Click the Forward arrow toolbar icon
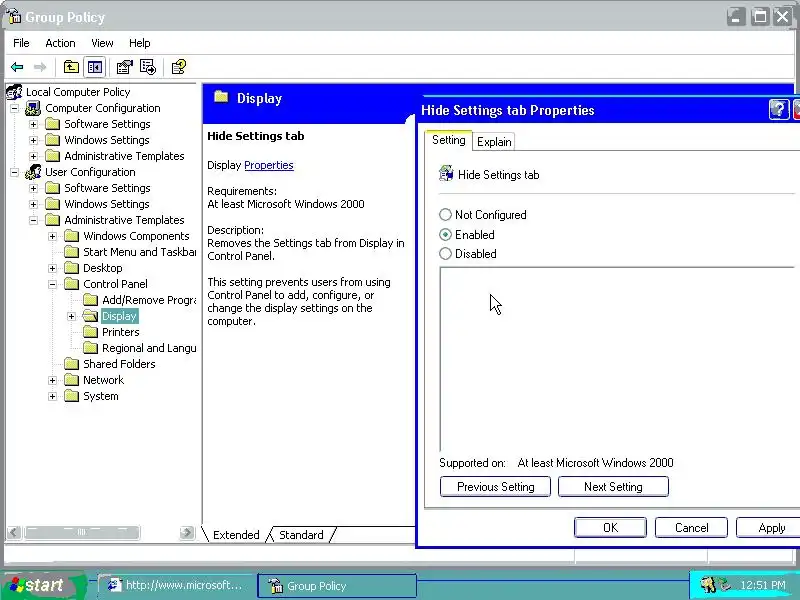The width and height of the screenshot is (800, 600). tap(40, 67)
